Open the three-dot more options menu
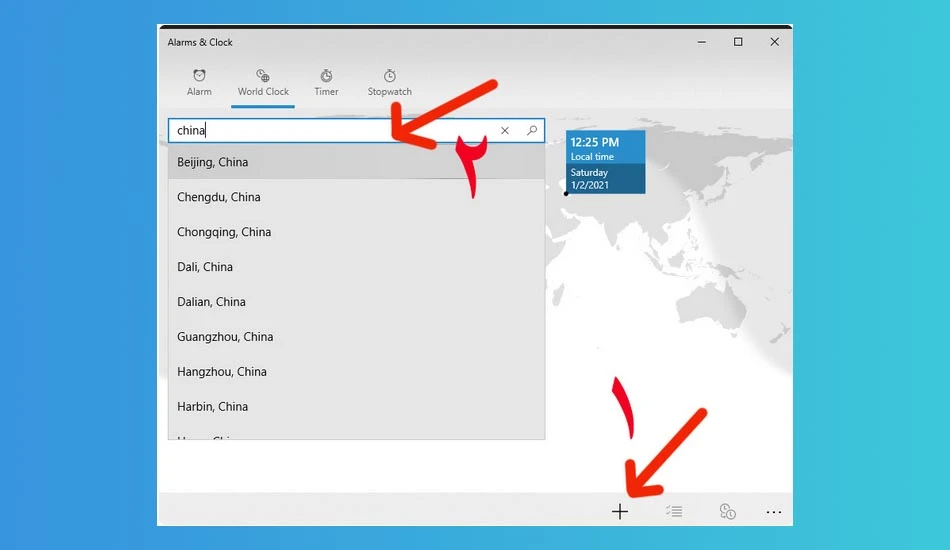The width and height of the screenshot is (950, 550). pyautogui.click(x=774, y=512)
